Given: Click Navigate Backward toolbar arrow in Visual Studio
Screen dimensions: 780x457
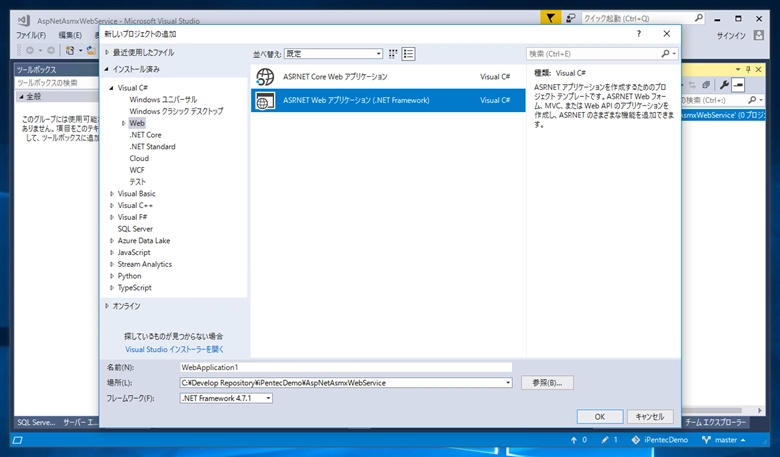Looking at the screenshot, I should coord(30,50).
